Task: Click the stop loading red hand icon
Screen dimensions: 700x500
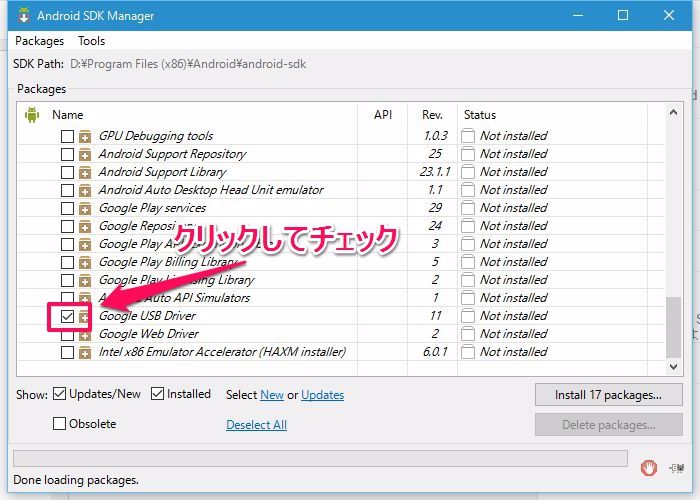Action: (649, 468)
